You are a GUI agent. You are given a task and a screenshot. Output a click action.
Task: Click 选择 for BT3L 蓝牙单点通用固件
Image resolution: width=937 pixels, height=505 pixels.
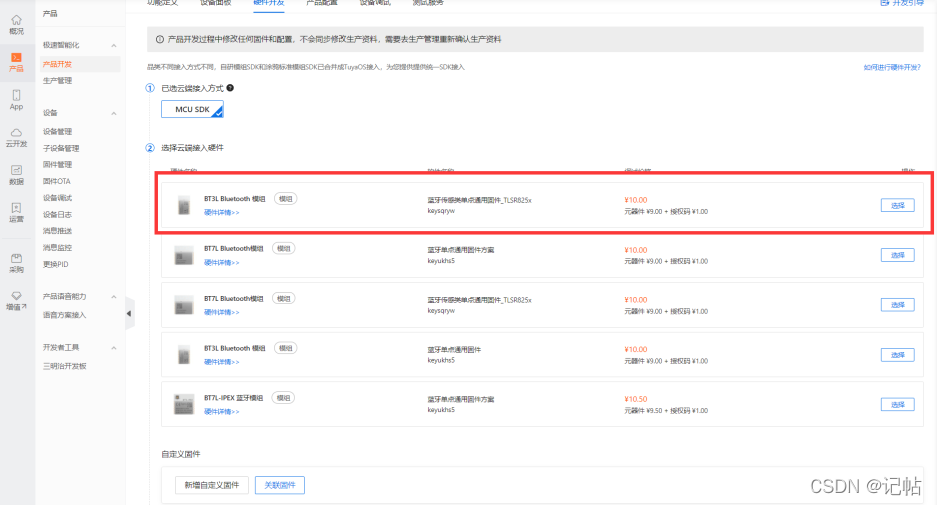tap(898, 355)
